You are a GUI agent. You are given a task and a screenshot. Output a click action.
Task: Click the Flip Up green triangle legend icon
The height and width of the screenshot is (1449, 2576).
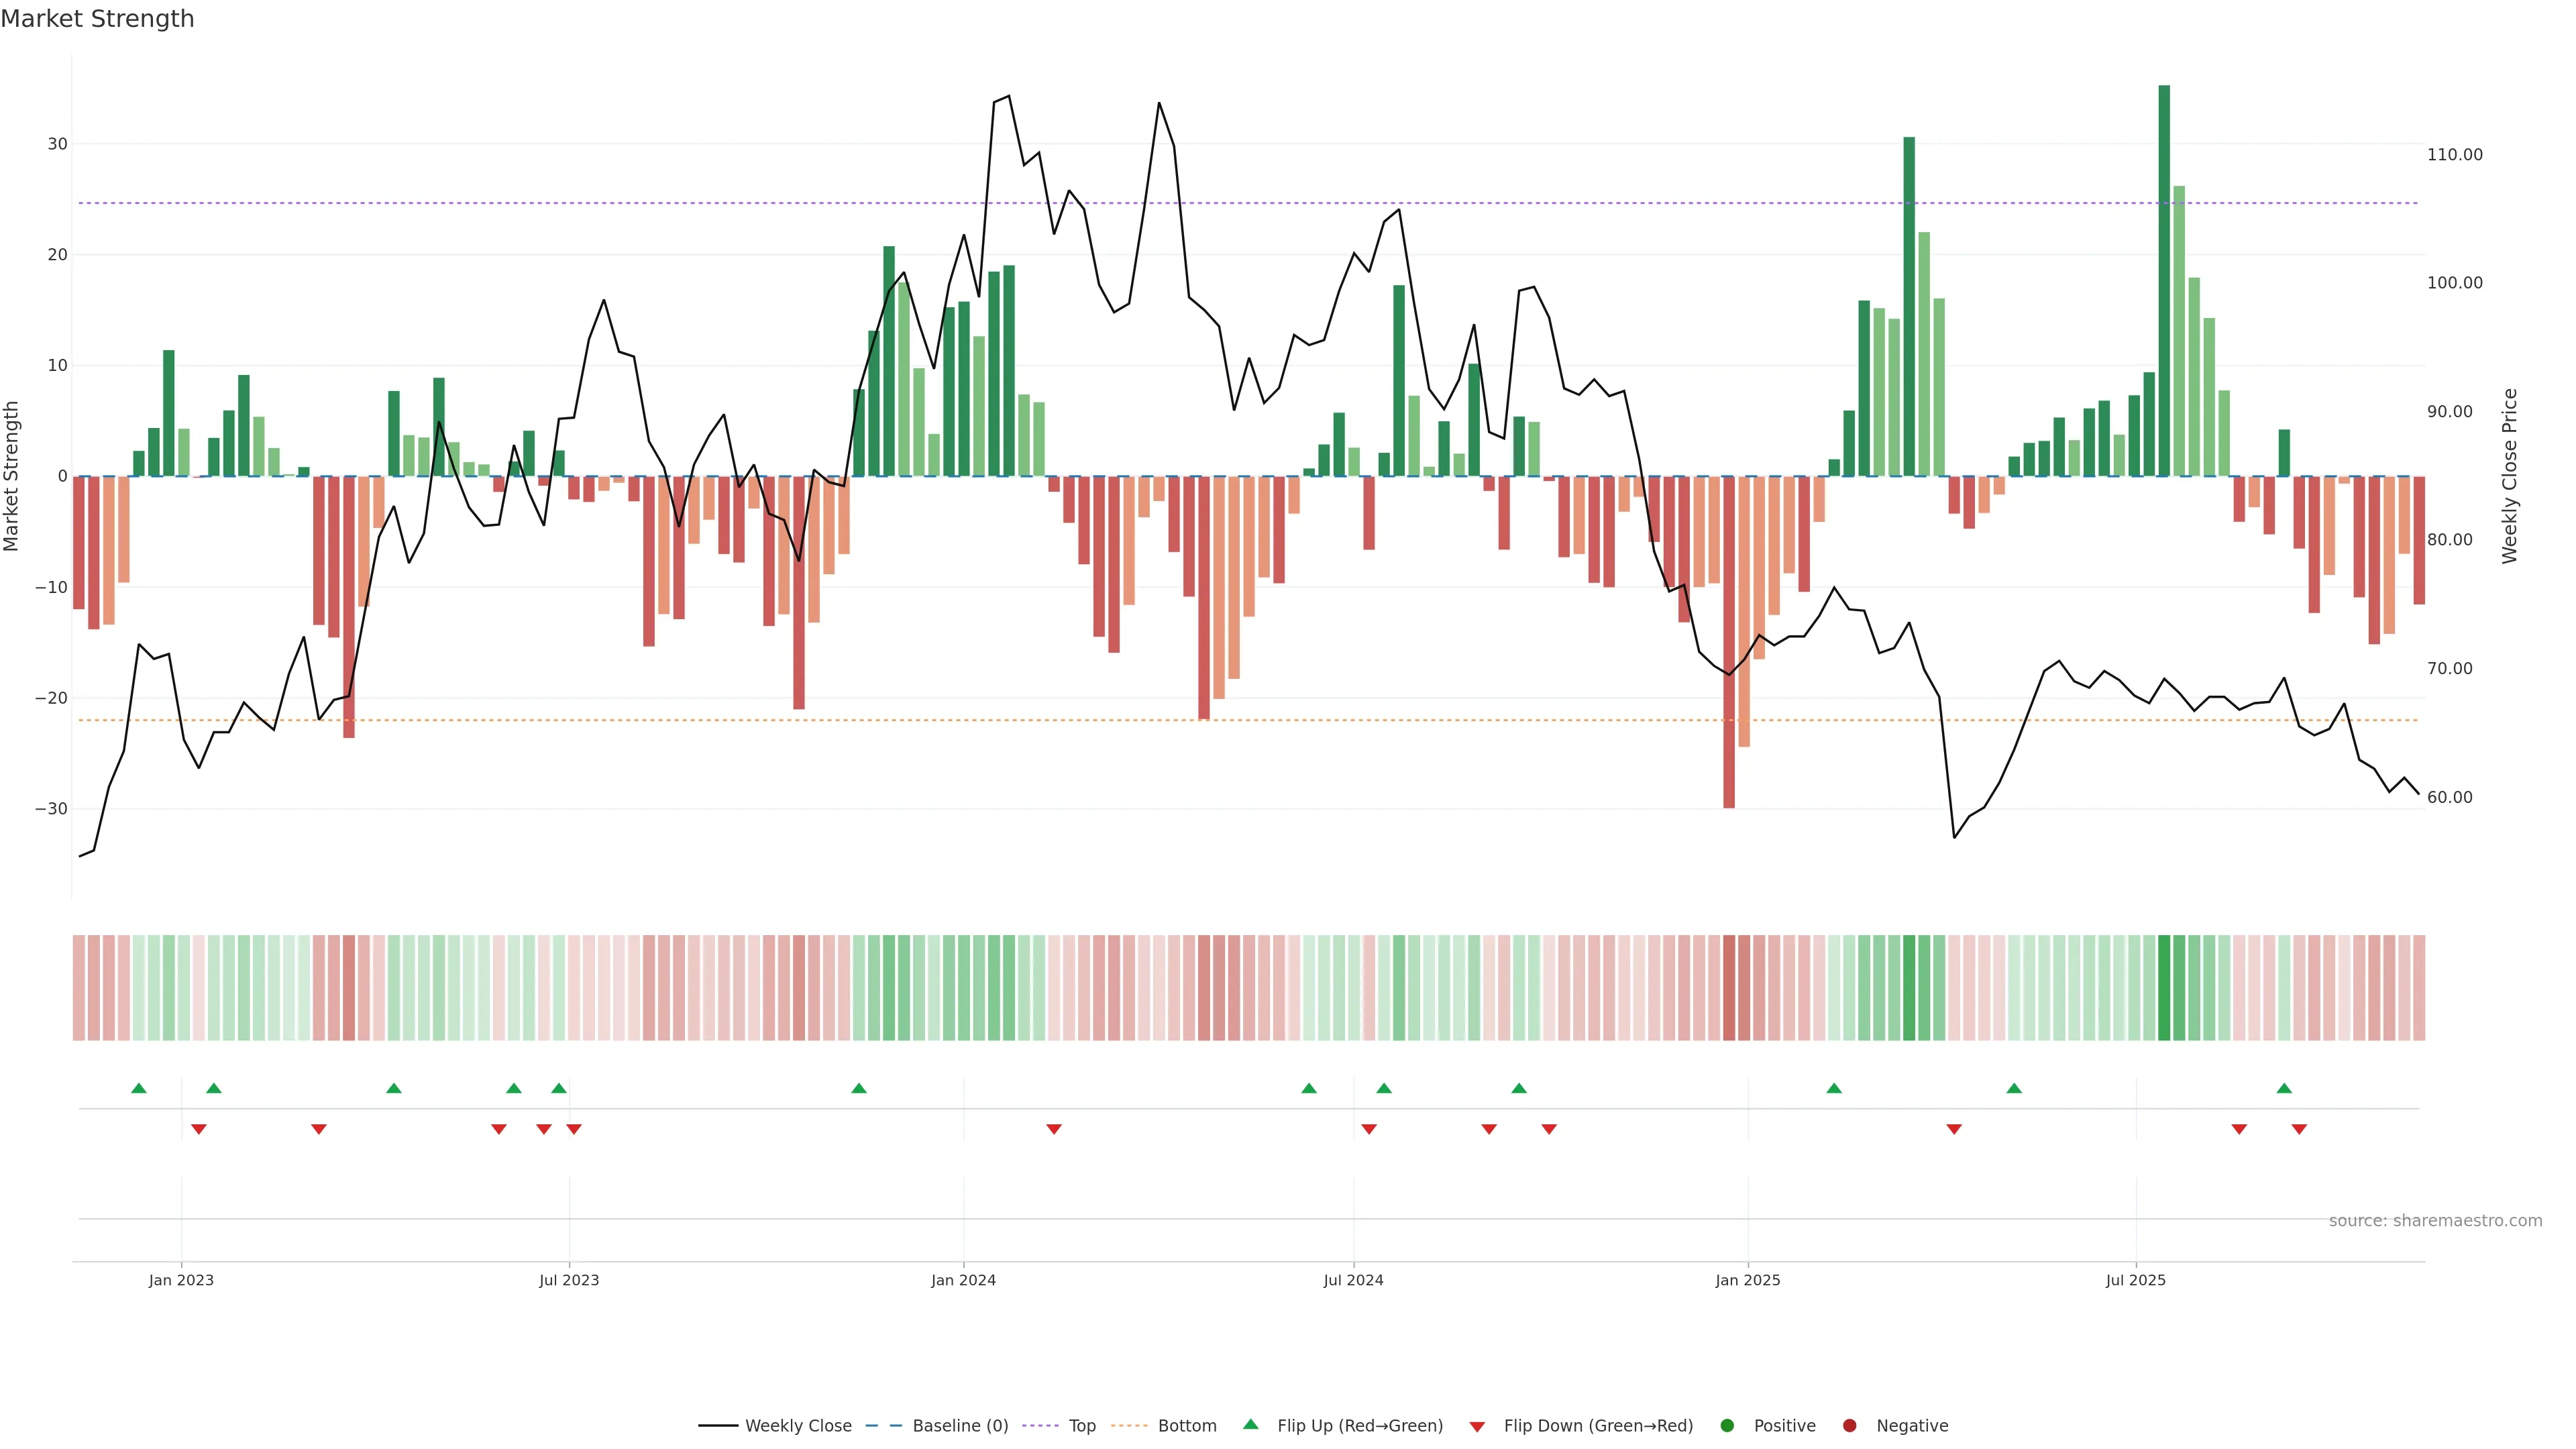click(1250, 1424)
